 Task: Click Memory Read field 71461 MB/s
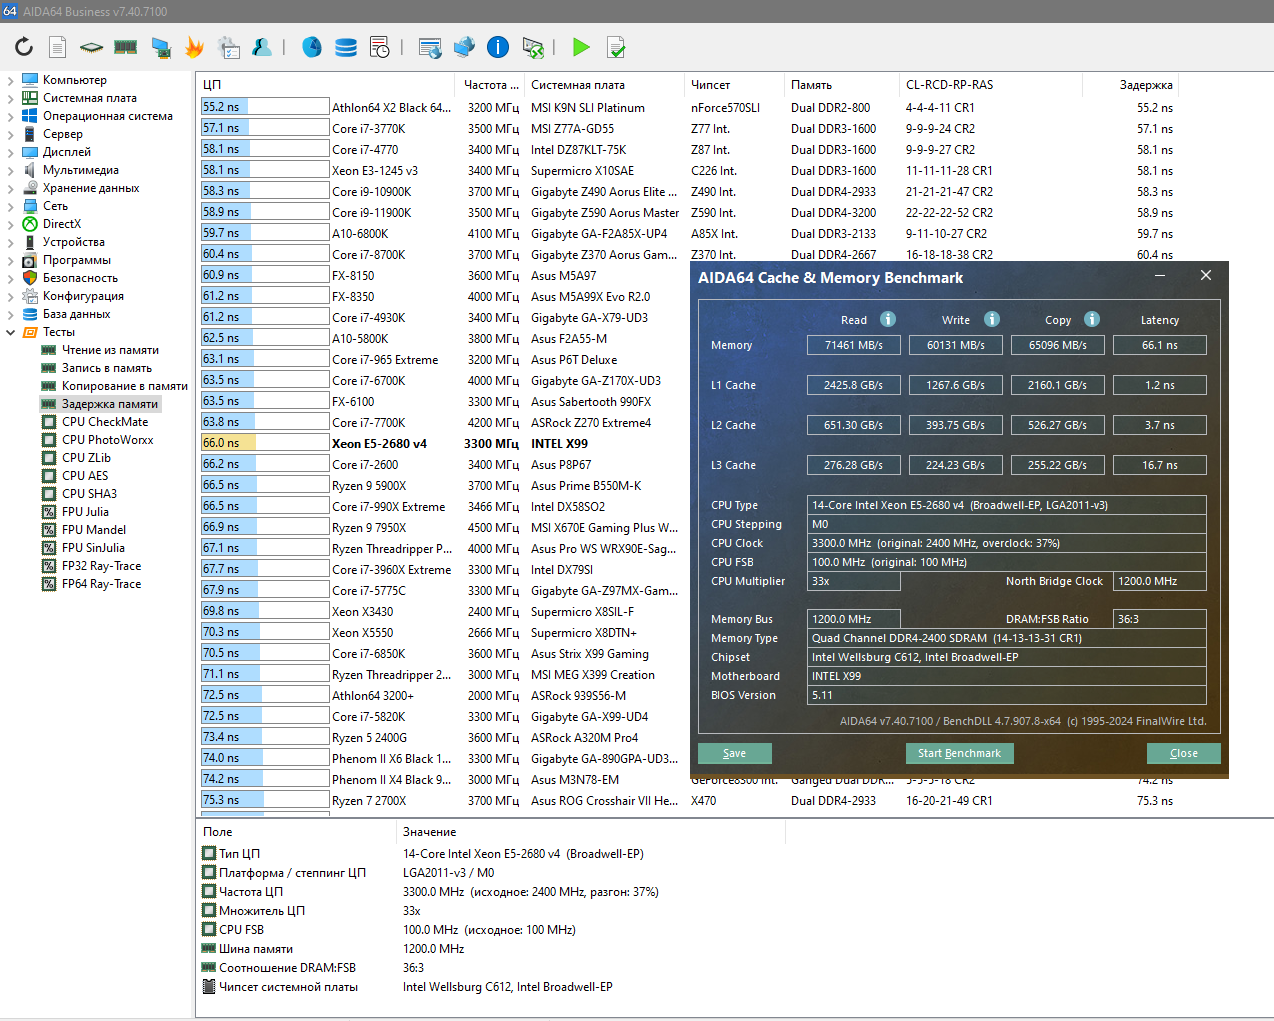[854, 345]
